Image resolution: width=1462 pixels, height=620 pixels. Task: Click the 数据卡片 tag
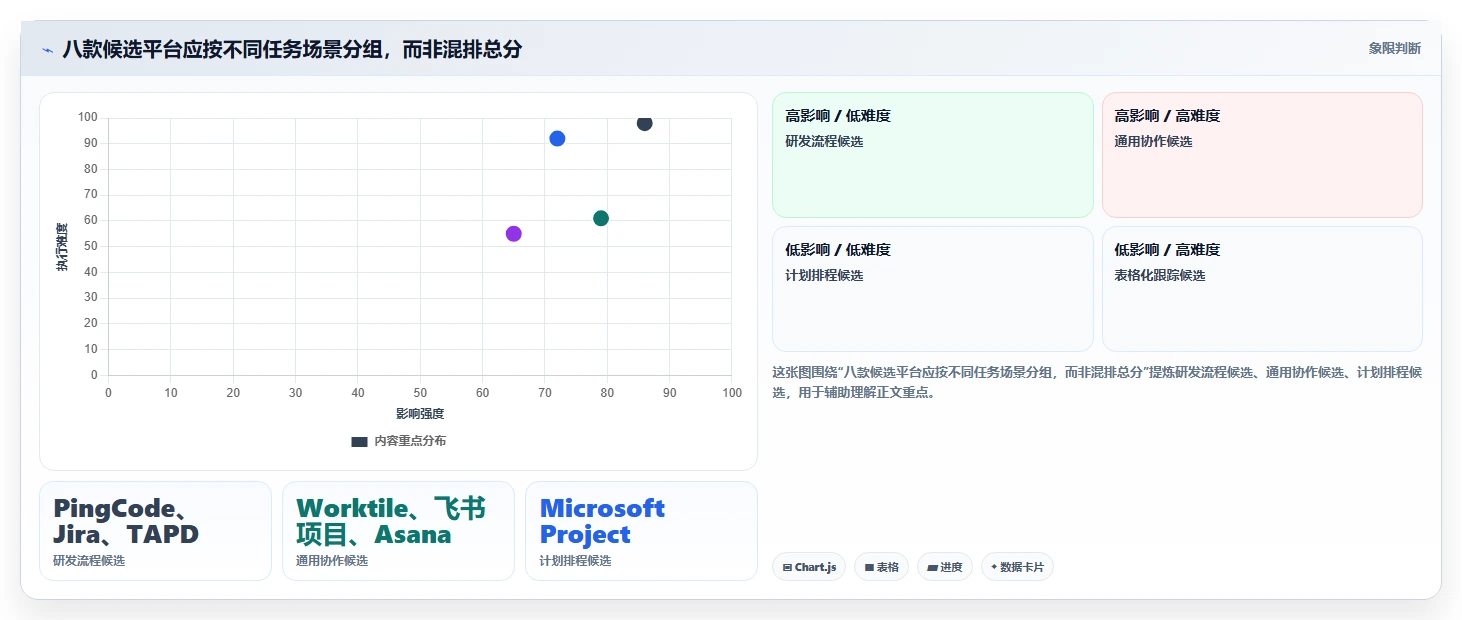1017,567
